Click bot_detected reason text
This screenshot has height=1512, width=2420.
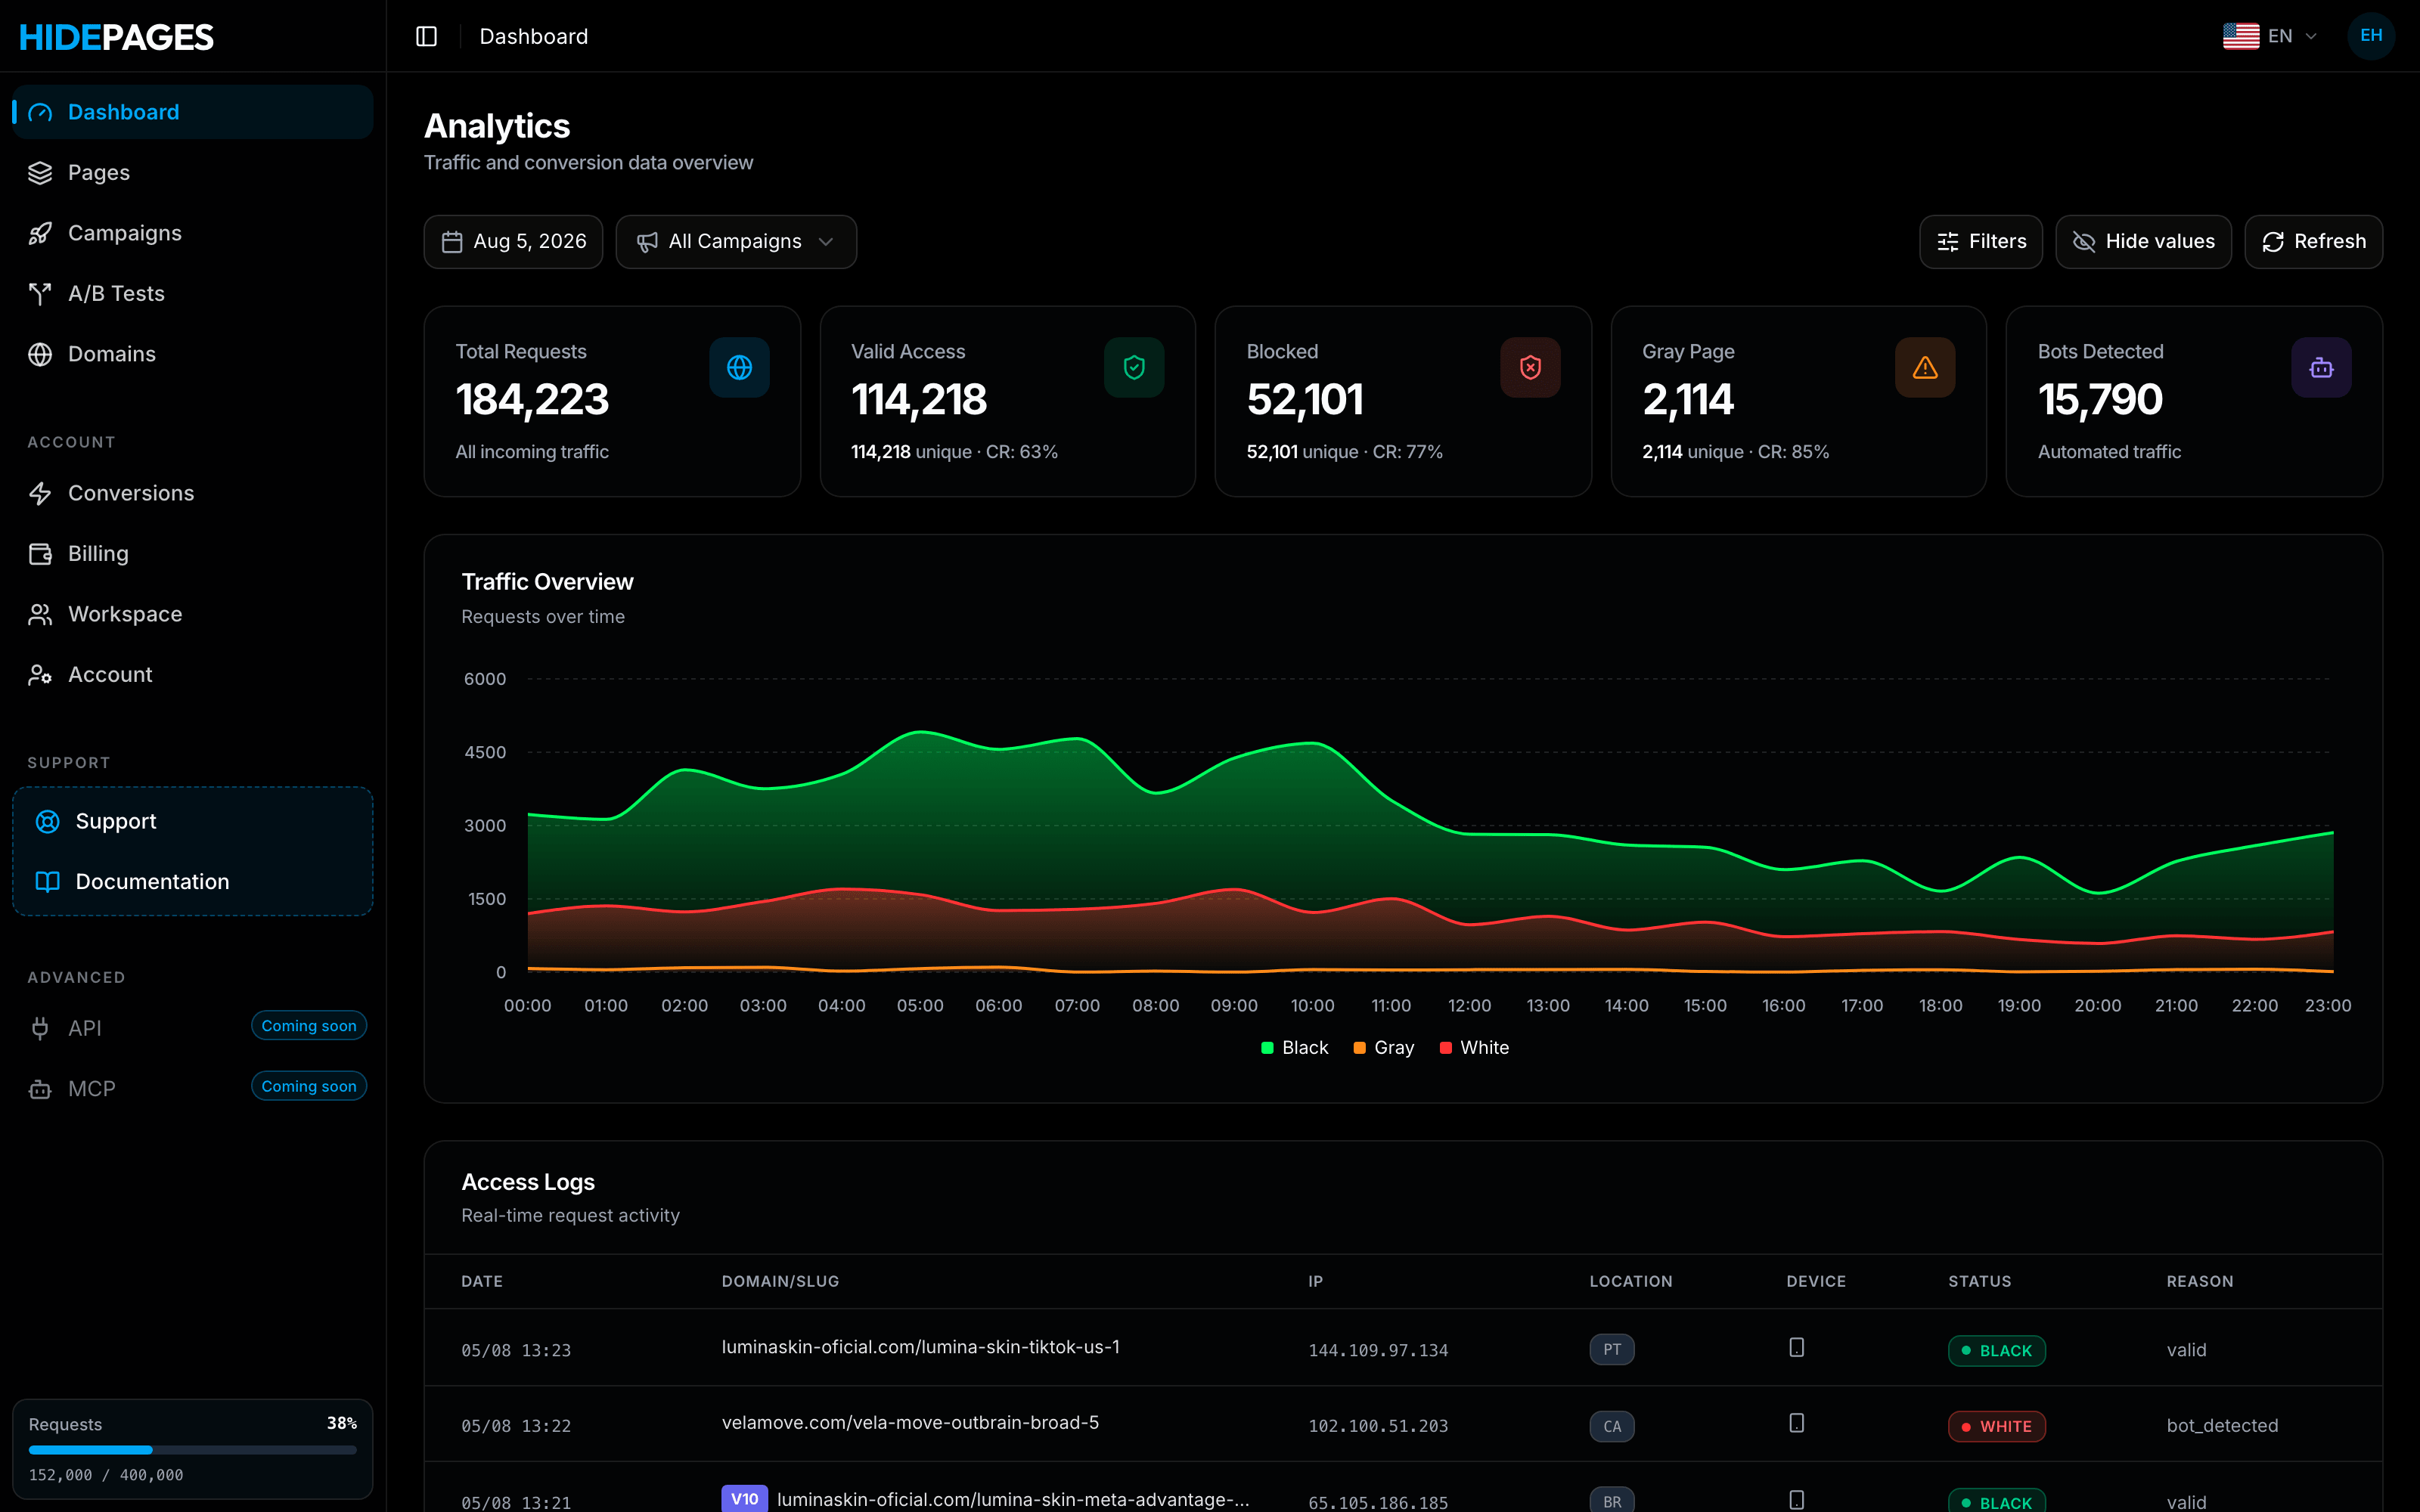click(x=2222, y=1426)
